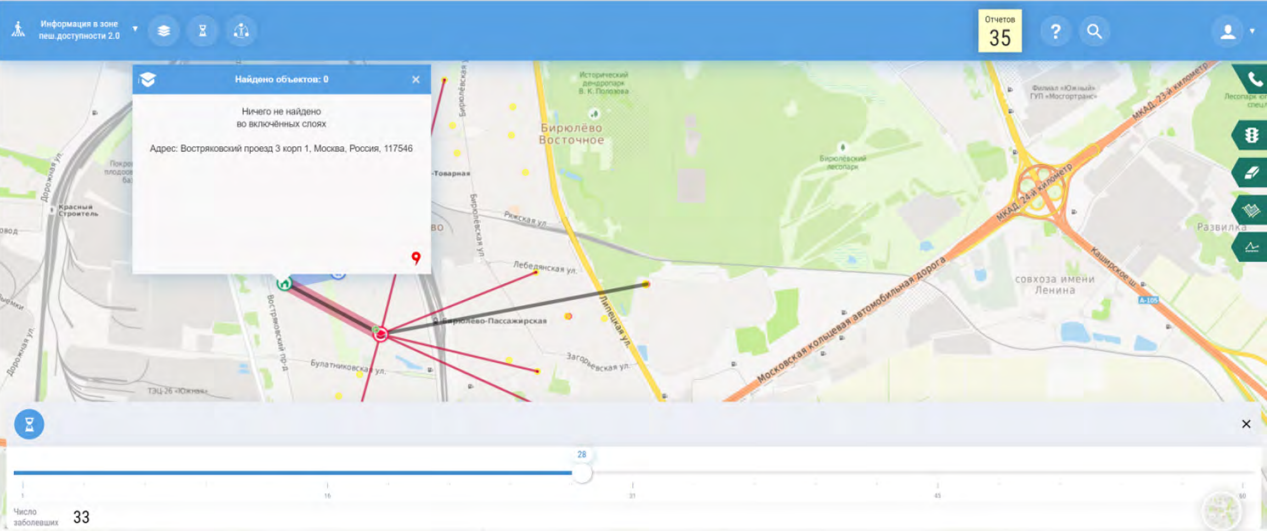
Task: Click the red location pin in popup
Action: pyautogui.click(x=416, y=258)
